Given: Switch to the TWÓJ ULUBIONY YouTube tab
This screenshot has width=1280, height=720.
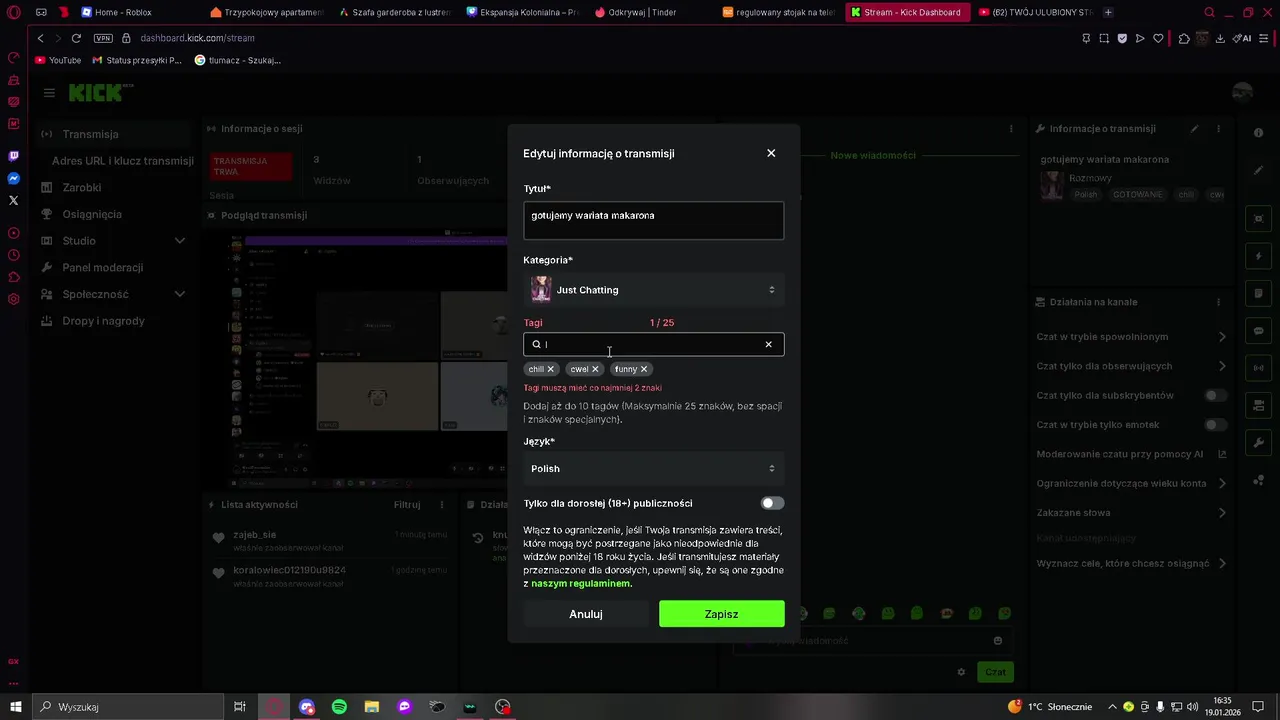Looking at the screenshot, I should point(1034,12).
